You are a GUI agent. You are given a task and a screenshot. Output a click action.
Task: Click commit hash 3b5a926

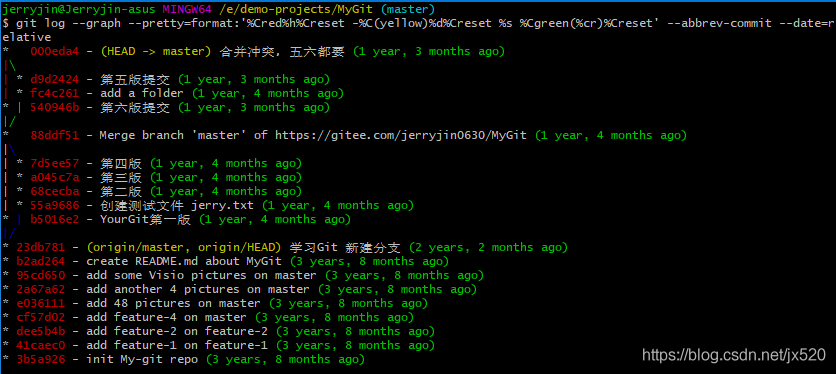(41, 360)
